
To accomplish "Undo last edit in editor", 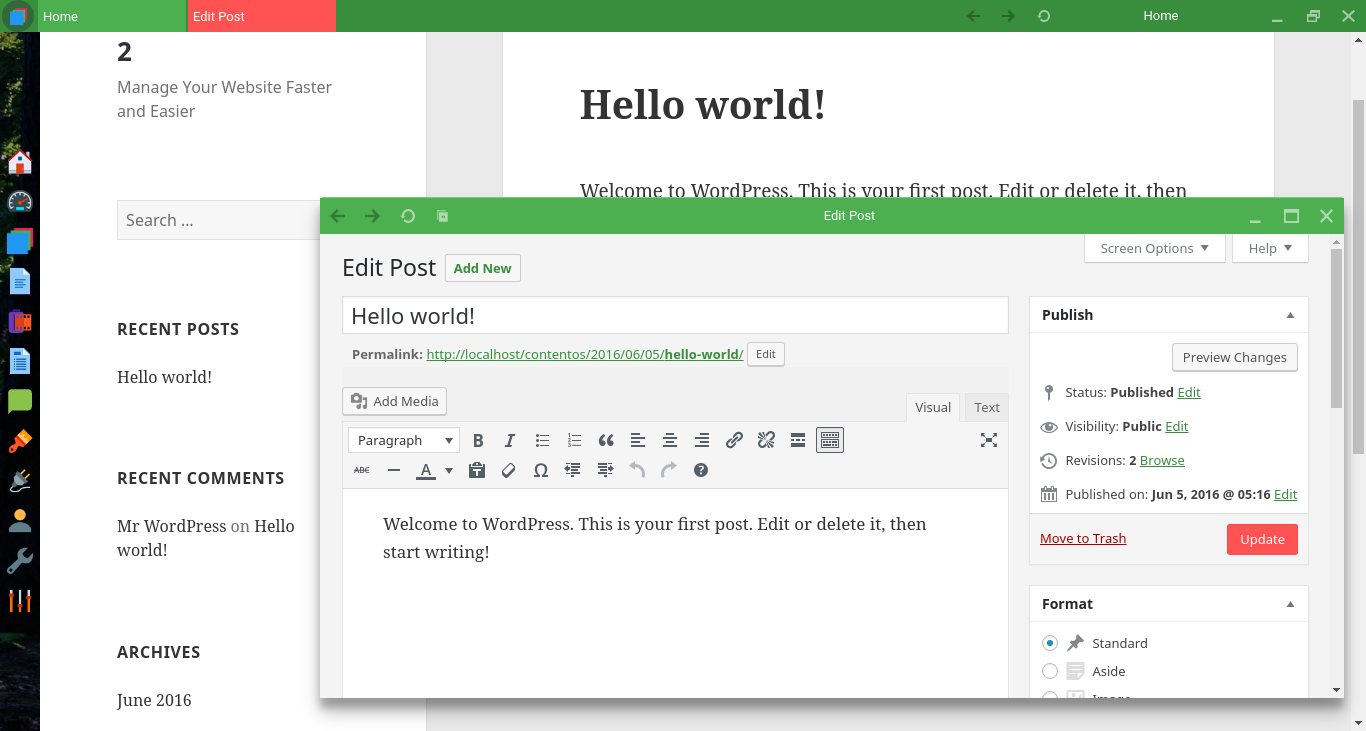I will [637, 470].
